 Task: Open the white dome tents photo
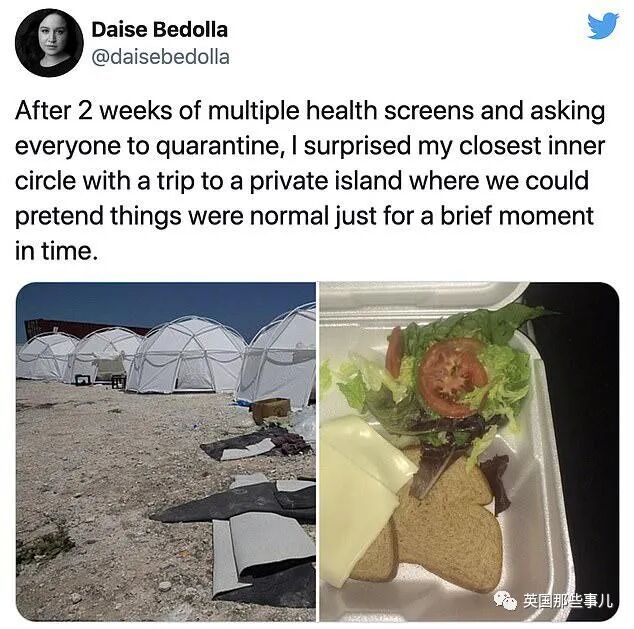[166, 452]
